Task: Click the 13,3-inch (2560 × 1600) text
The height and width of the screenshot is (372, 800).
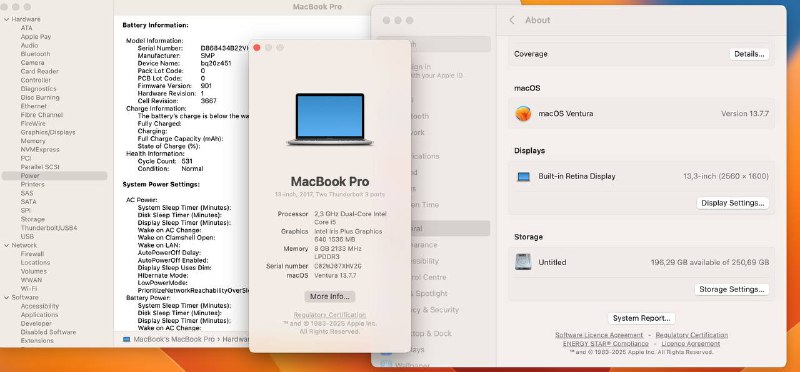Action: click(x=726, y=177)
